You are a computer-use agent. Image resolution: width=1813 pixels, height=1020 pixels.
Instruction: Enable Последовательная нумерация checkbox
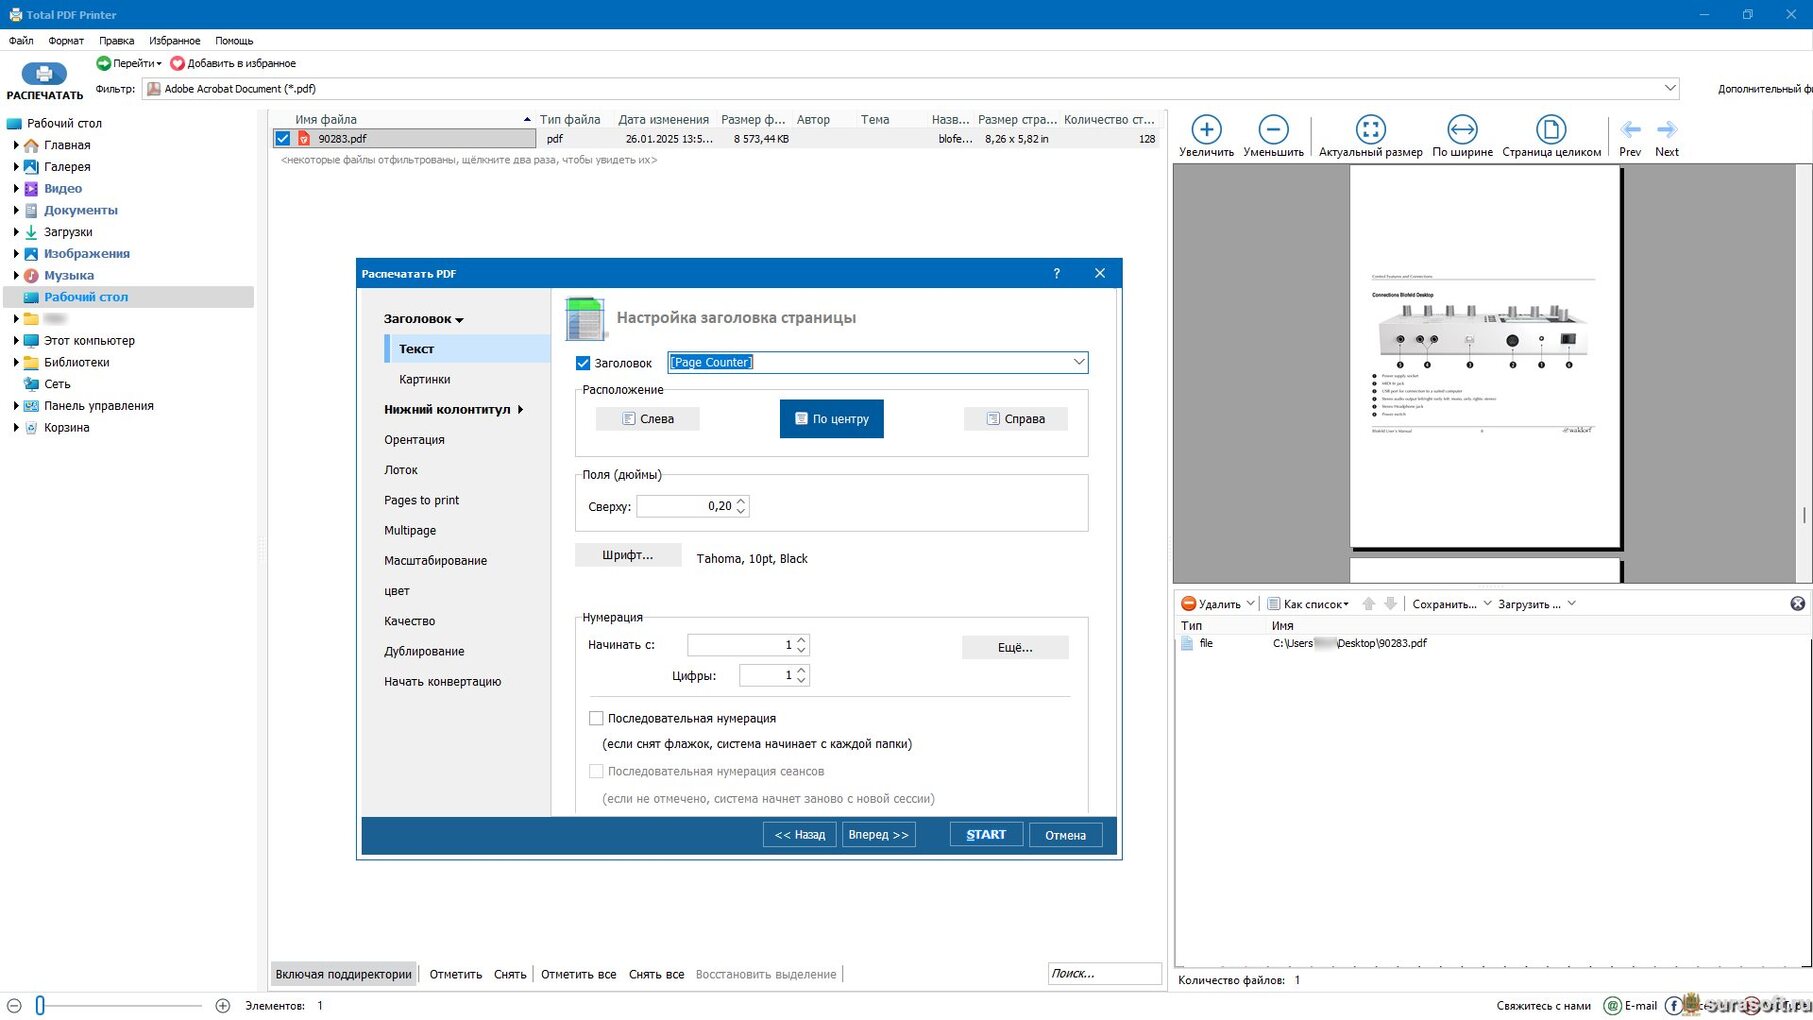[x=596, y=718]
